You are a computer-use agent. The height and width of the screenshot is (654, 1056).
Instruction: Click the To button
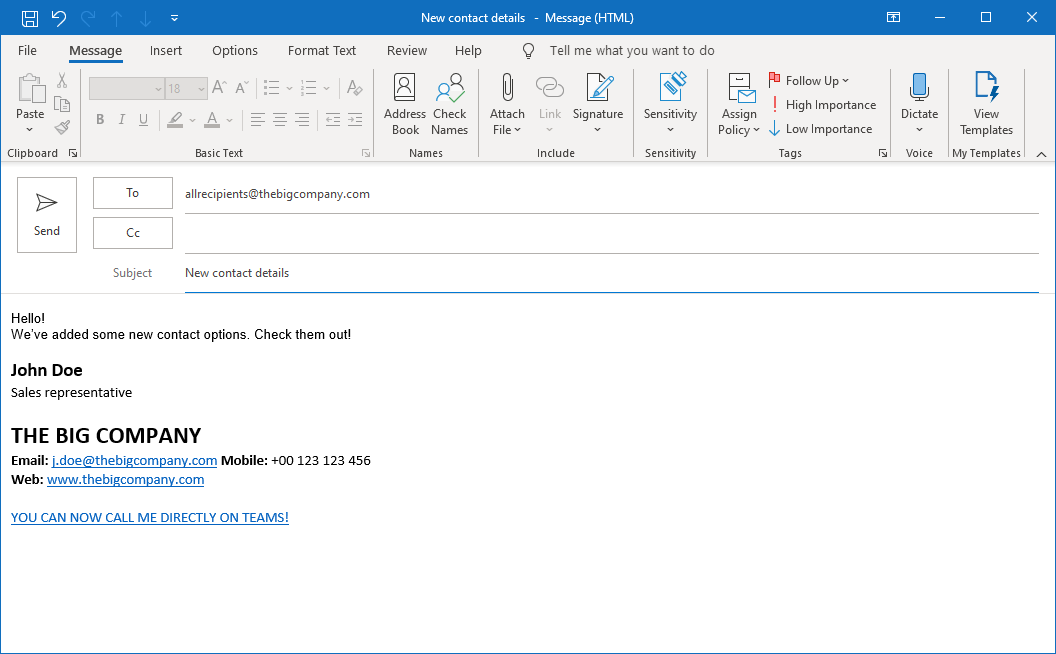pyautogui.click(x=133, y=193)
